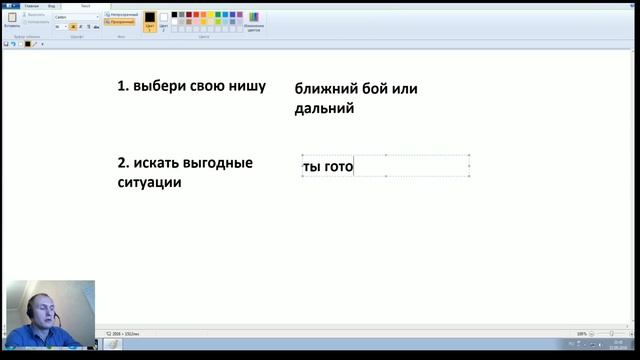Image resolution: width=640 pixels, height=360 pixels.
Task: Pick the lime green swatch in second row
Action: pyautogui.click(x=218, y=22)
